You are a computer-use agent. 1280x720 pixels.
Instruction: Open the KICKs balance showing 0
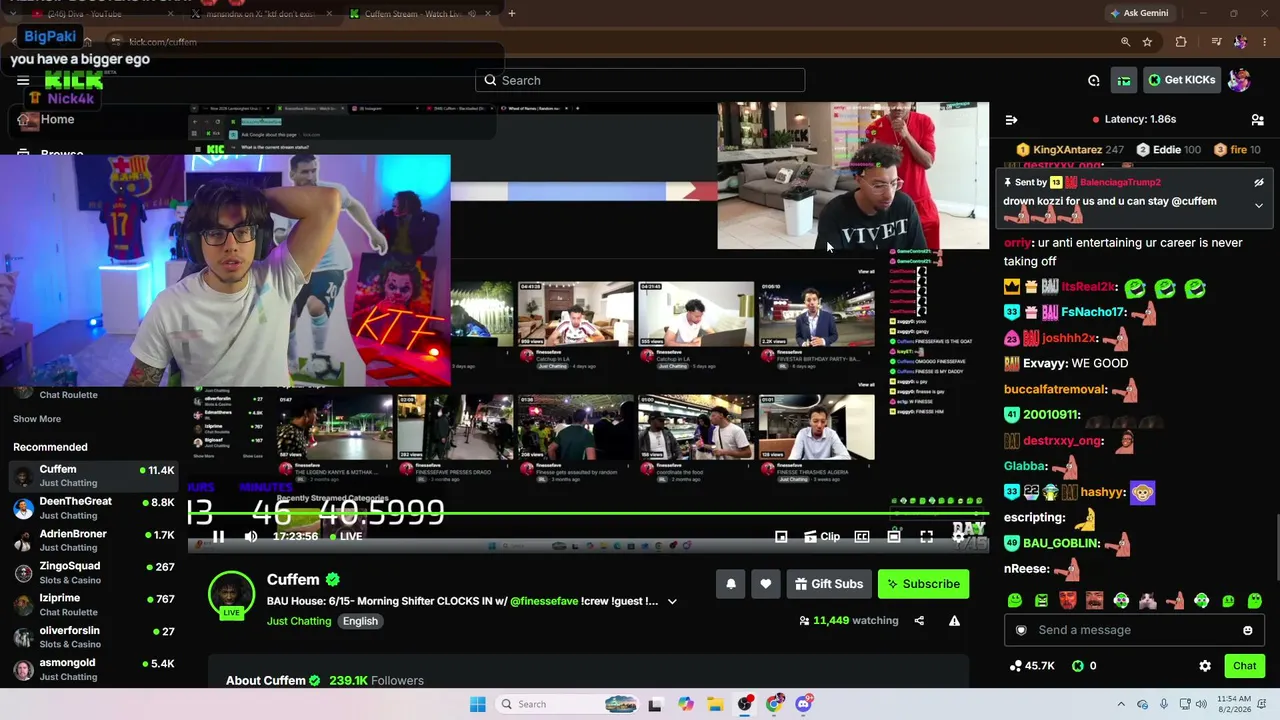(x=1084, y=666)
